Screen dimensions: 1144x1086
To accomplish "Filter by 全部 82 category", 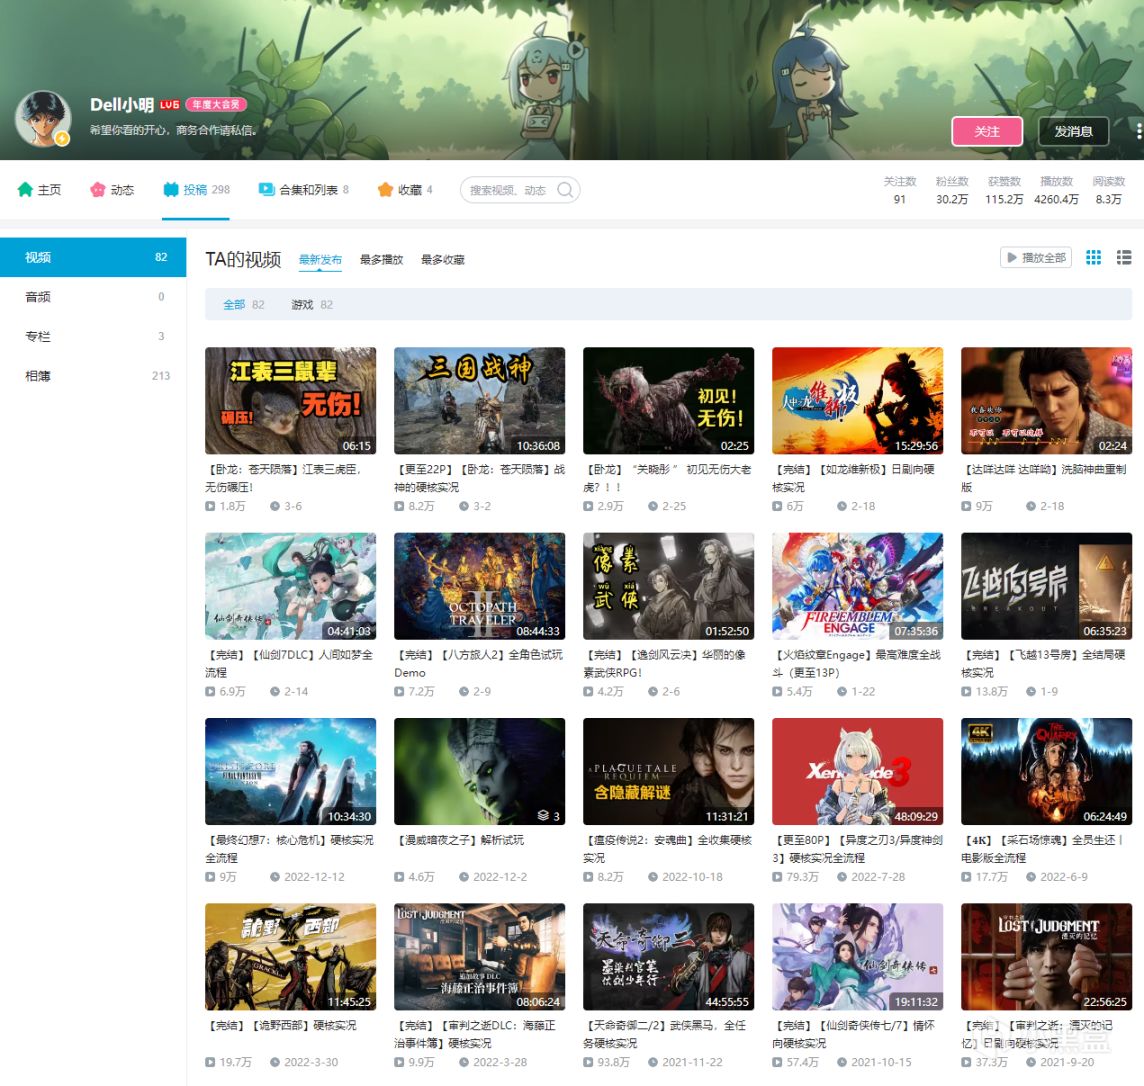I will tap(244, 305).
